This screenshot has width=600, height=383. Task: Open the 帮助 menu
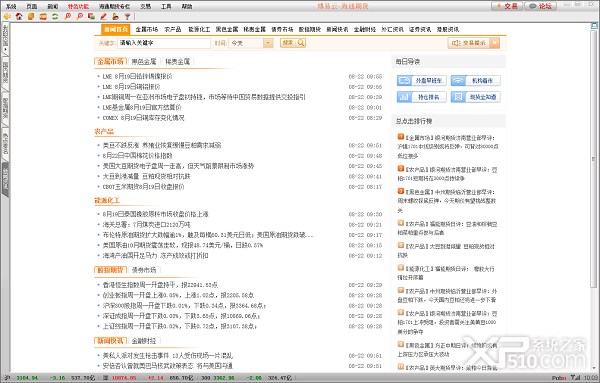pyautogui.click(x=187, y=7)
